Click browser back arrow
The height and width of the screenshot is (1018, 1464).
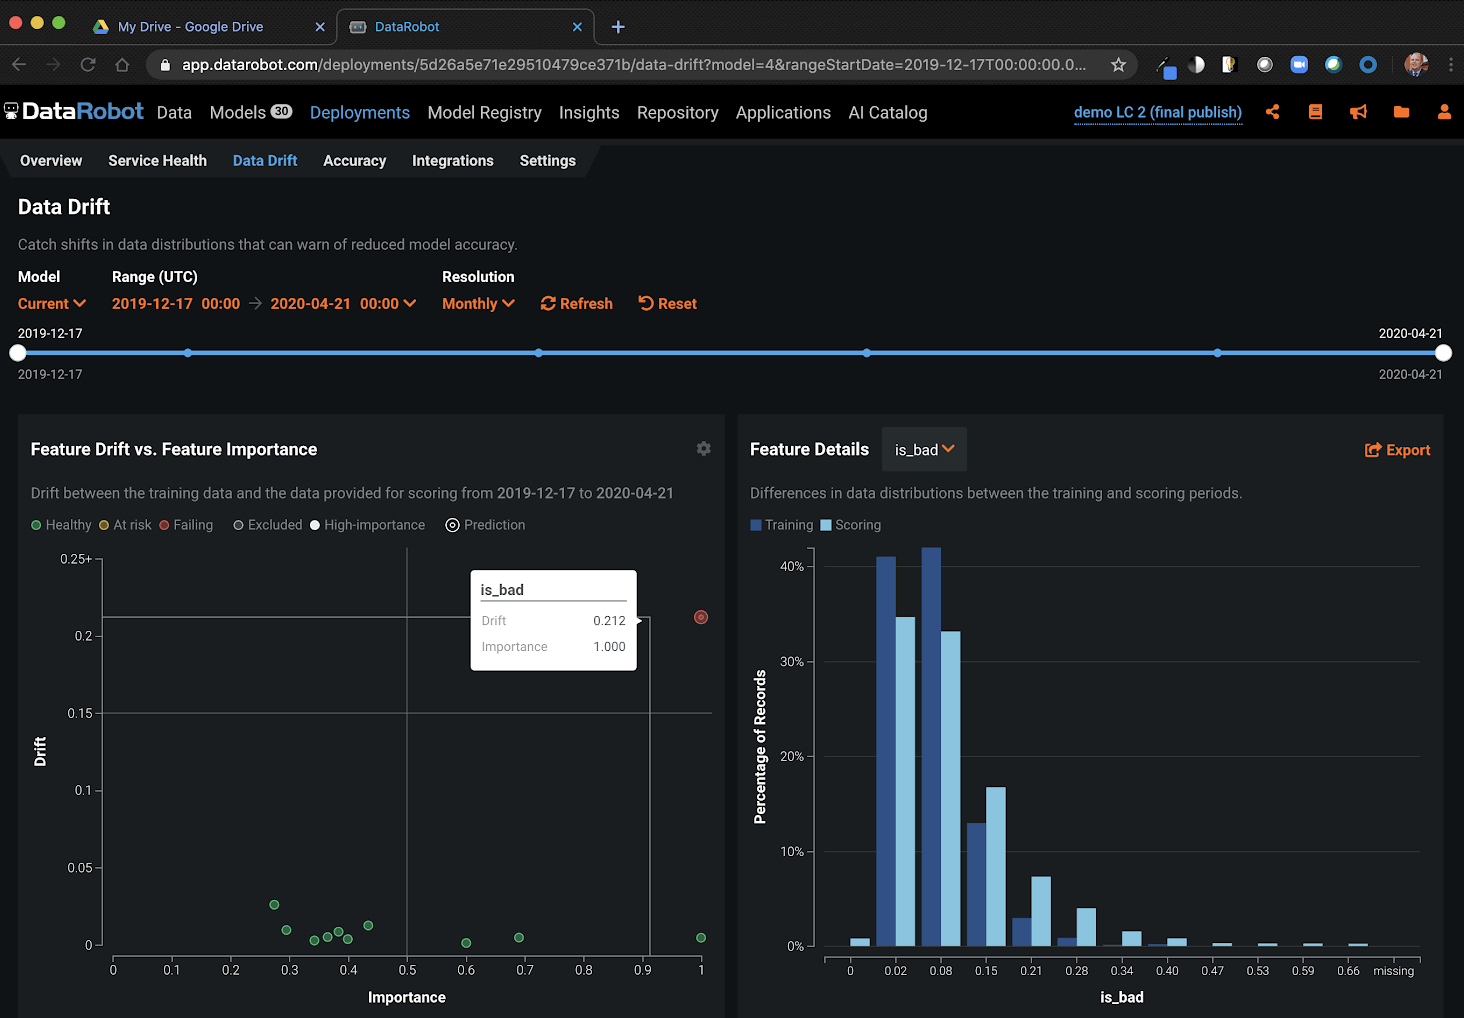19,65
